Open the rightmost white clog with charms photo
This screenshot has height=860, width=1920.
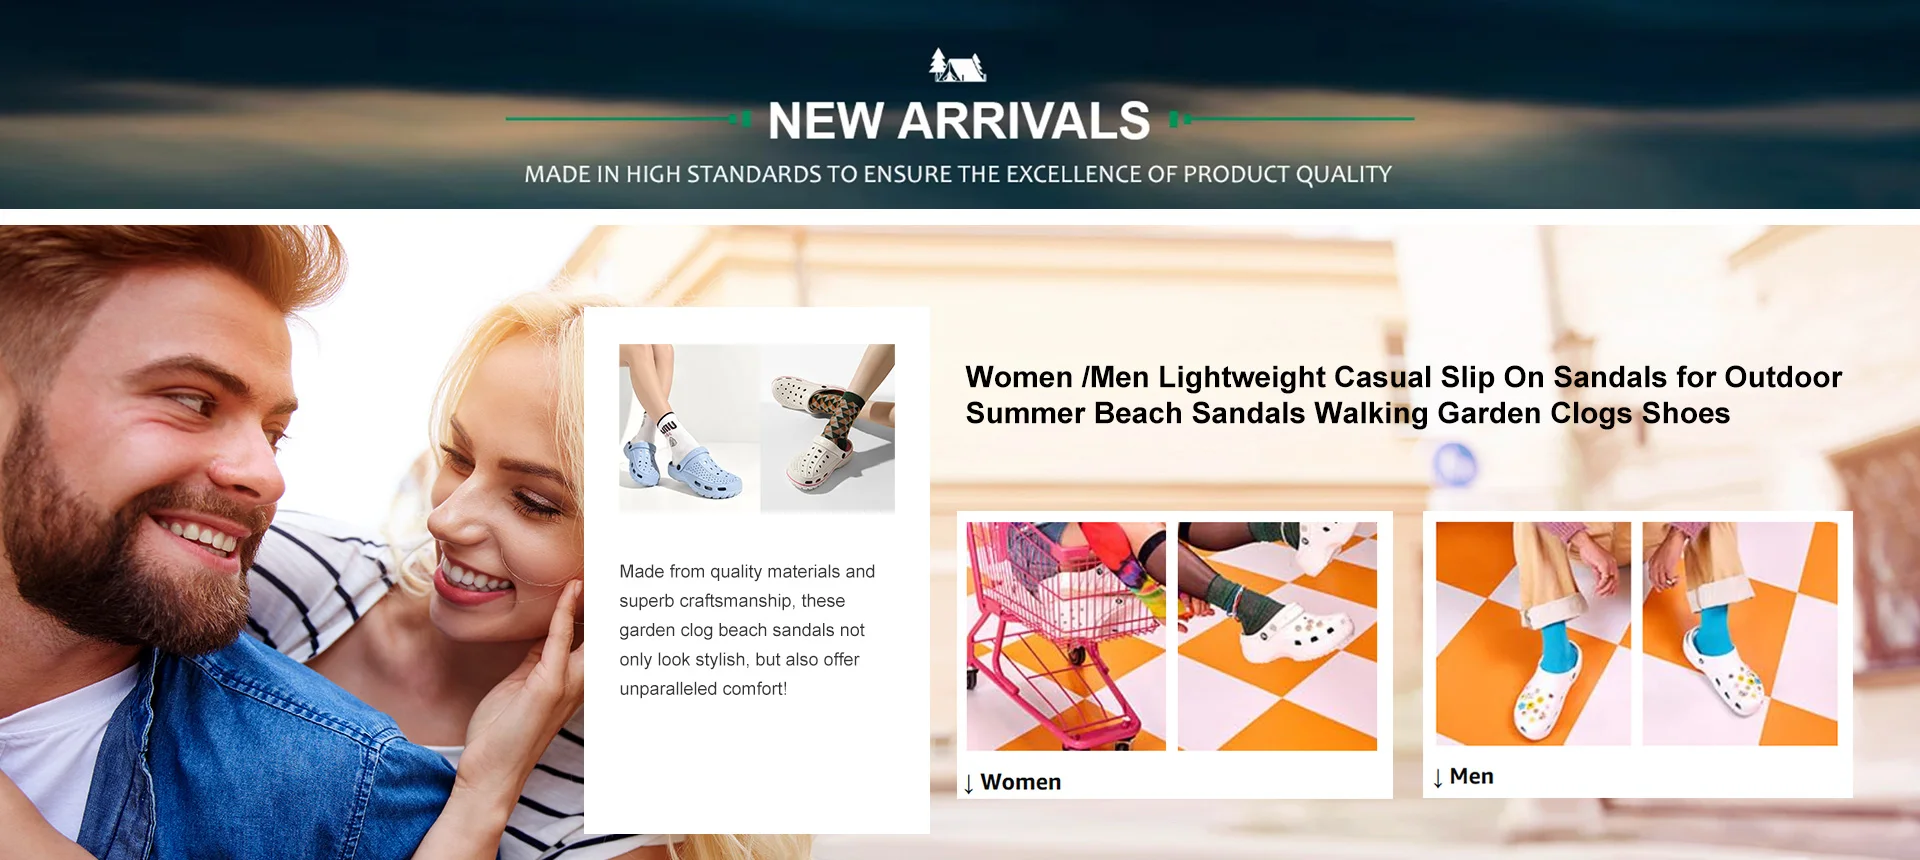pos(1740,633)
